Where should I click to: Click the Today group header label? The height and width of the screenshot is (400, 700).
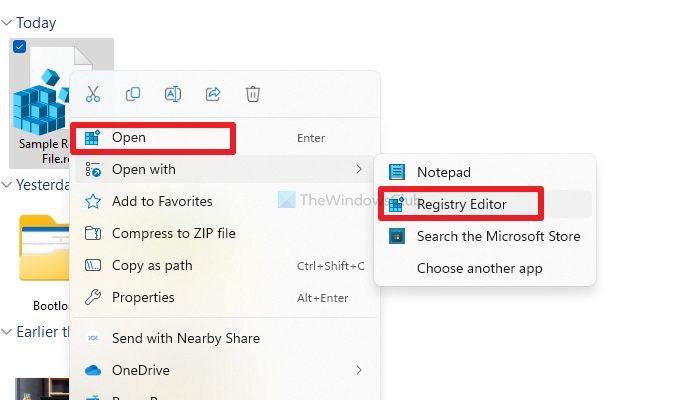pos(36,23)
